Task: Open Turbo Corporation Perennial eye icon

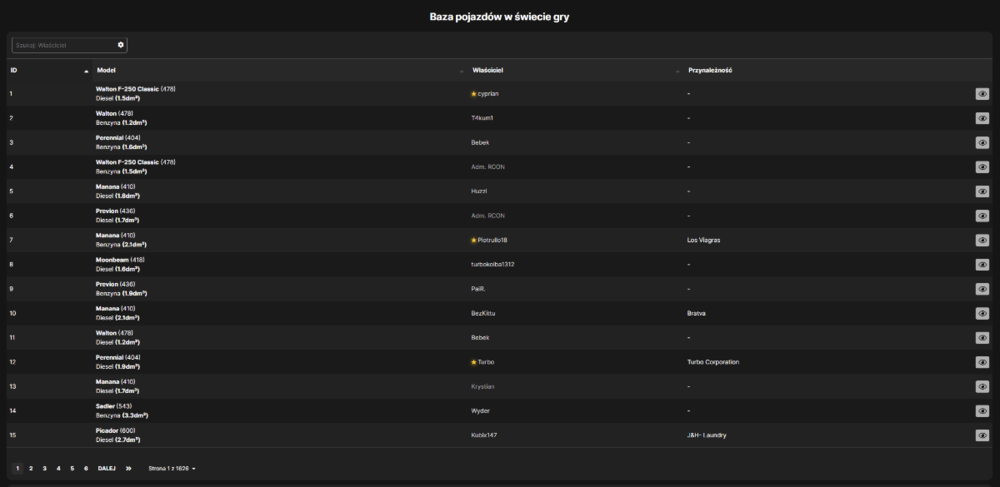Action: coord(982,362)
